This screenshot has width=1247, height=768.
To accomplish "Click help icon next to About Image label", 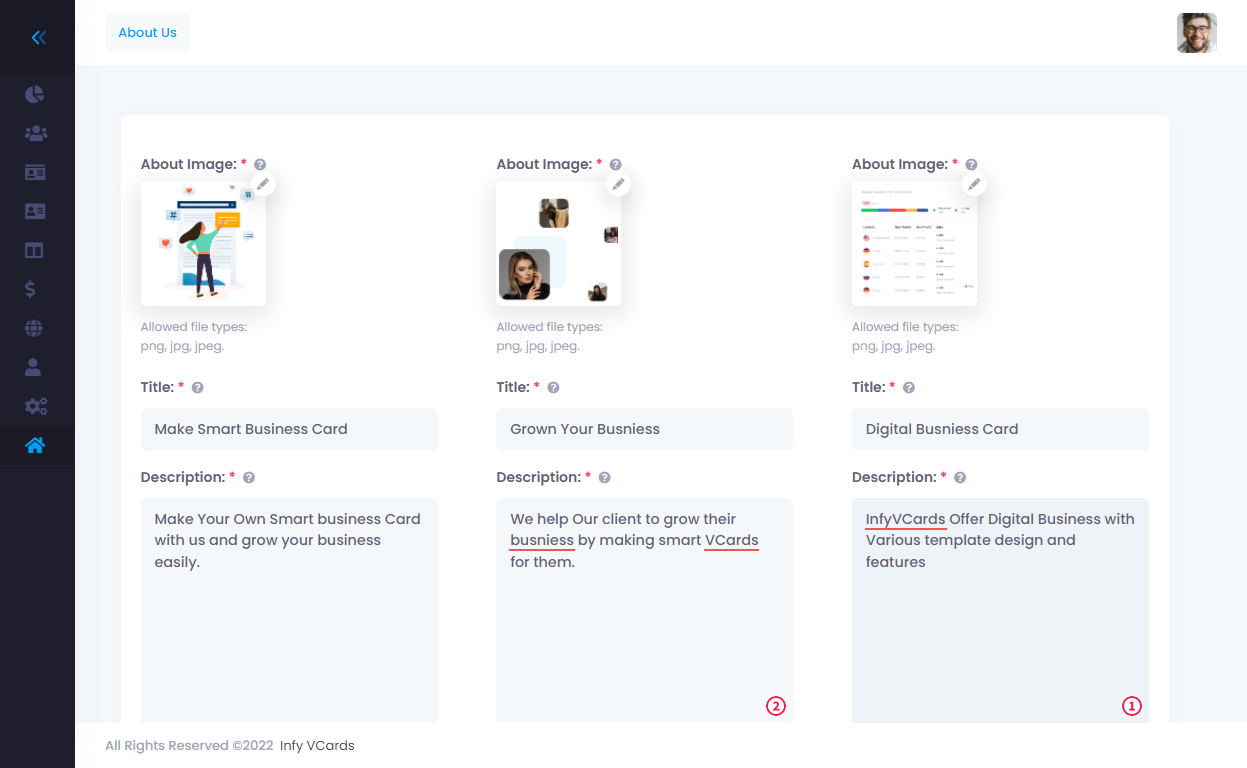I will pyautogui.click(x=259, y=164).
